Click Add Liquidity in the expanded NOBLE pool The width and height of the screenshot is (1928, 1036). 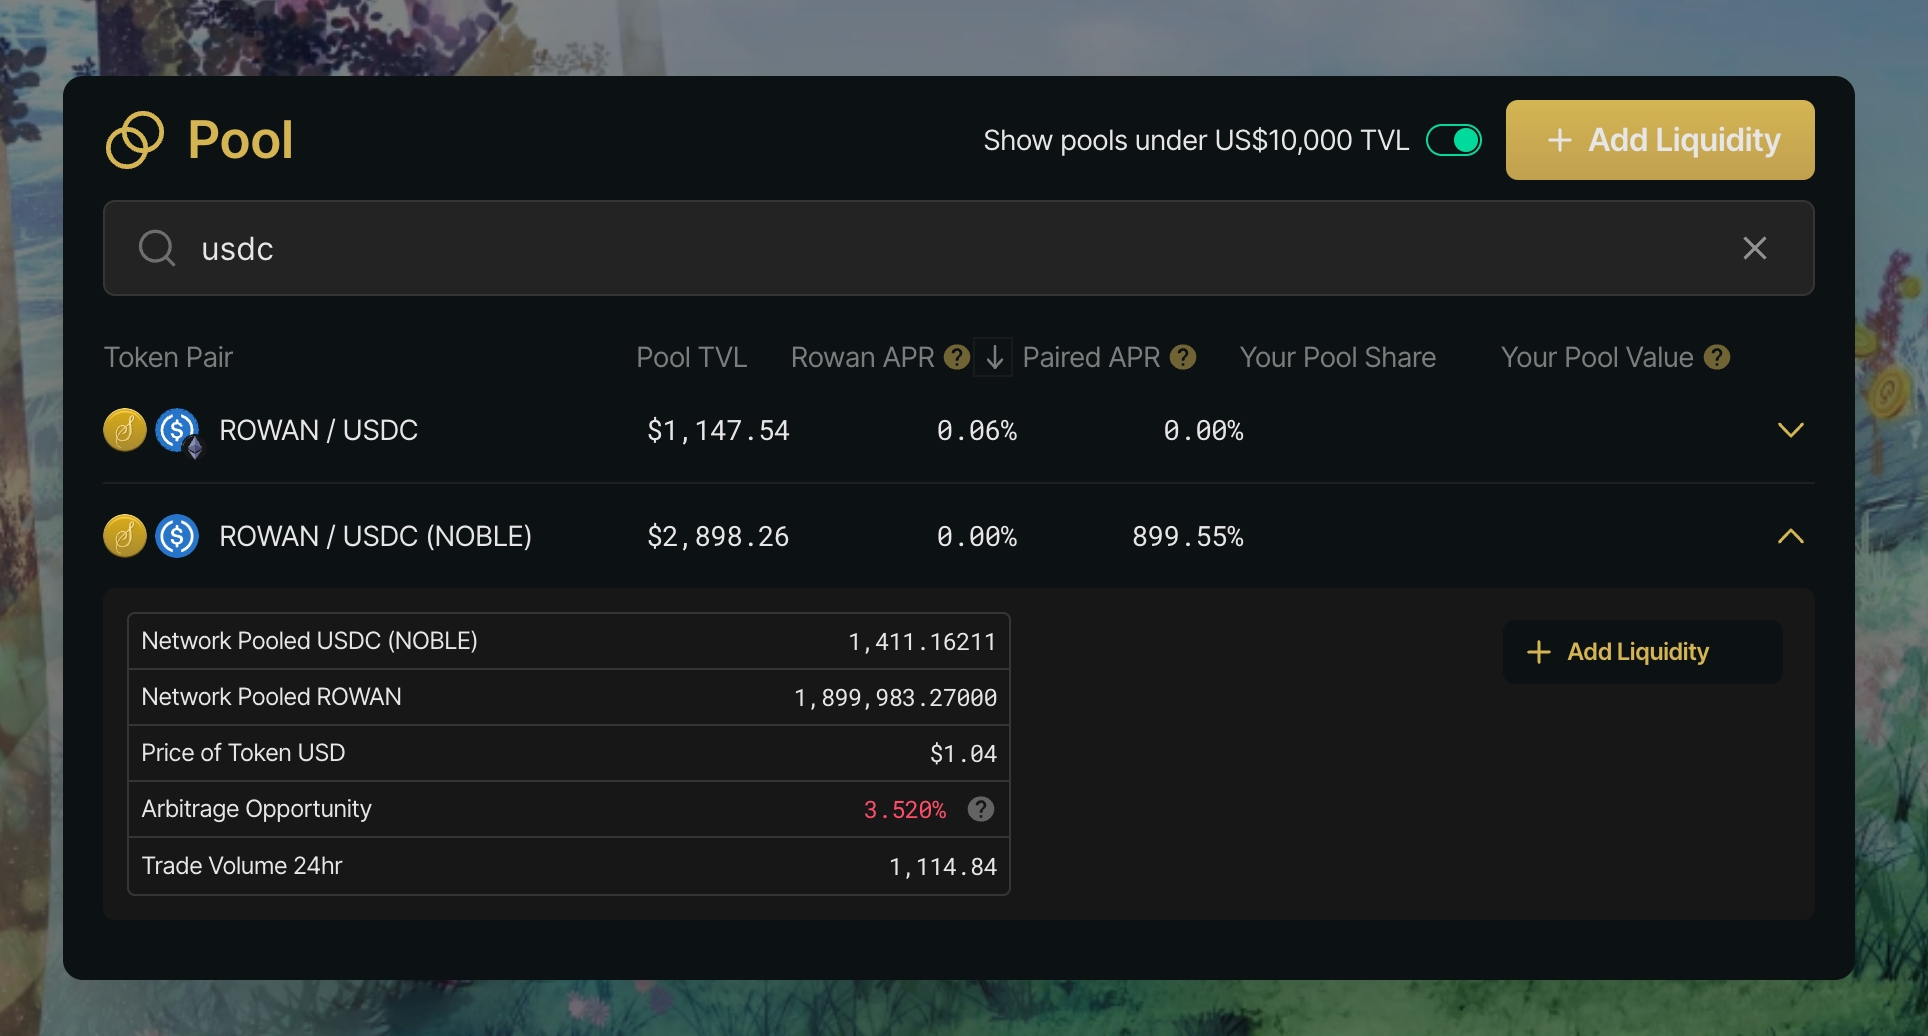click(x=1642, y=652)
